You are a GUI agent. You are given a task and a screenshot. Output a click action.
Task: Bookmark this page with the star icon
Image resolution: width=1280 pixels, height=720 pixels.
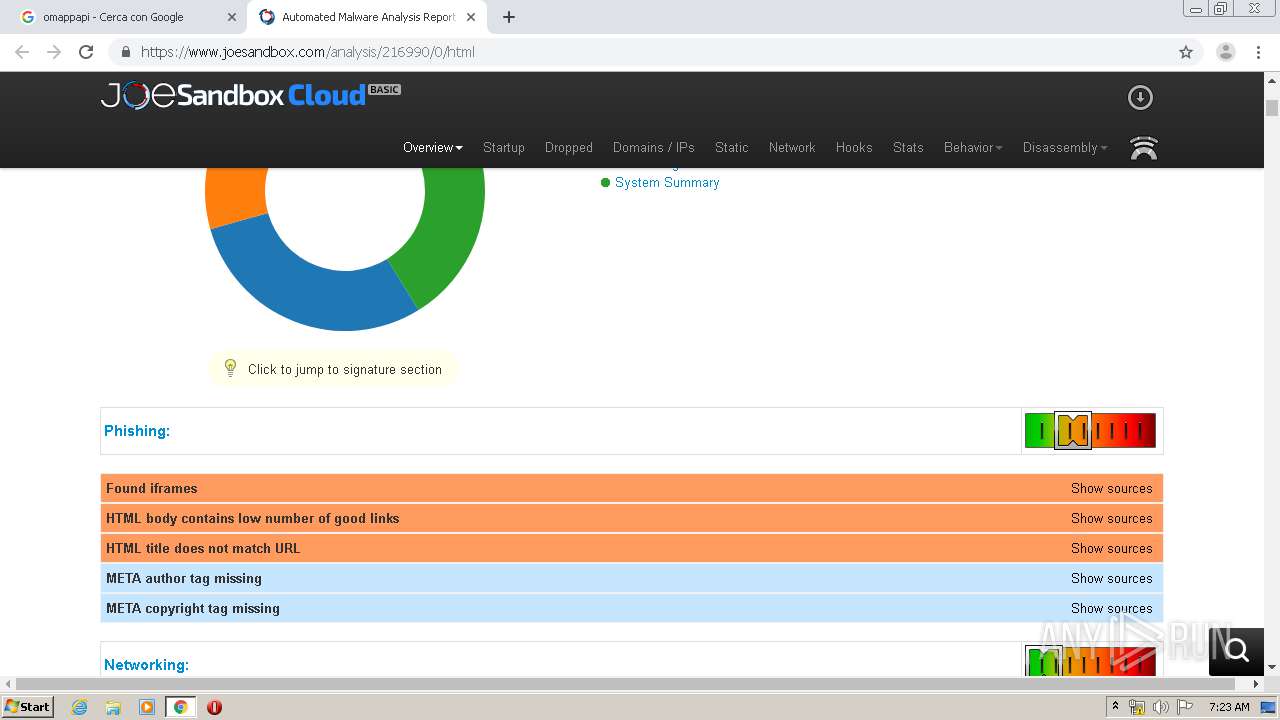1186,52
